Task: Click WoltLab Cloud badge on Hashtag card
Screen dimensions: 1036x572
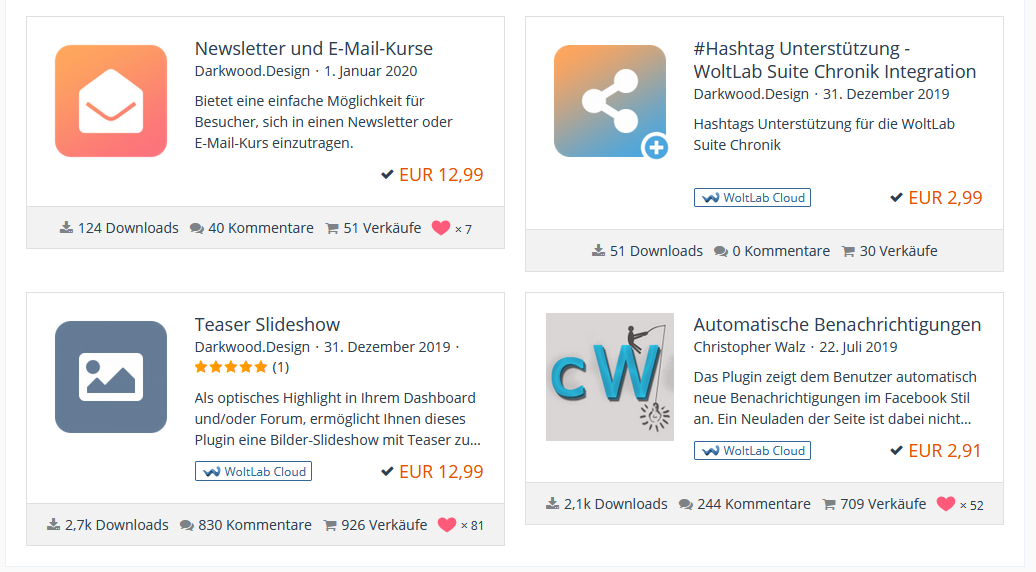Action: pyautogui.click(x=752, y=197)
